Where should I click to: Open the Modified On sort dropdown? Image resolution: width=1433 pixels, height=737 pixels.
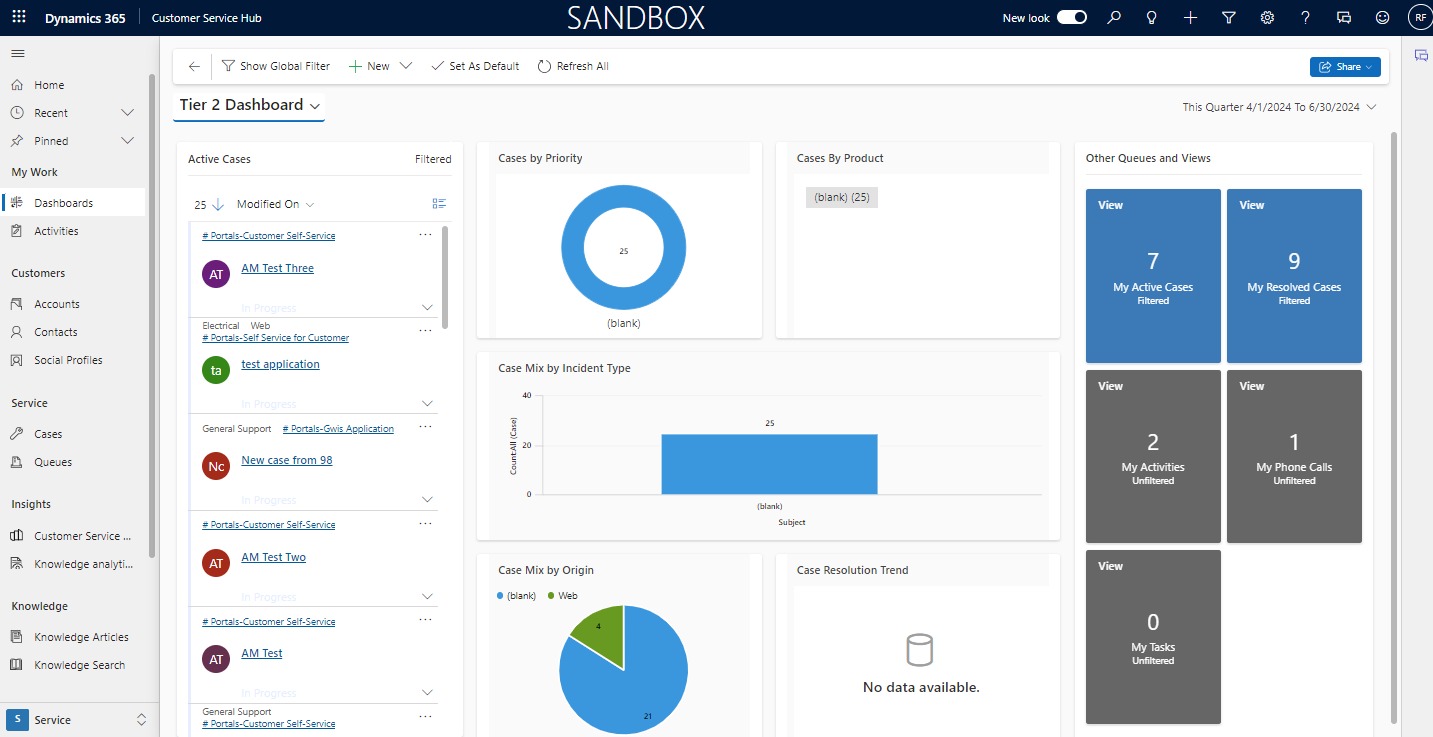click(274, 203)
